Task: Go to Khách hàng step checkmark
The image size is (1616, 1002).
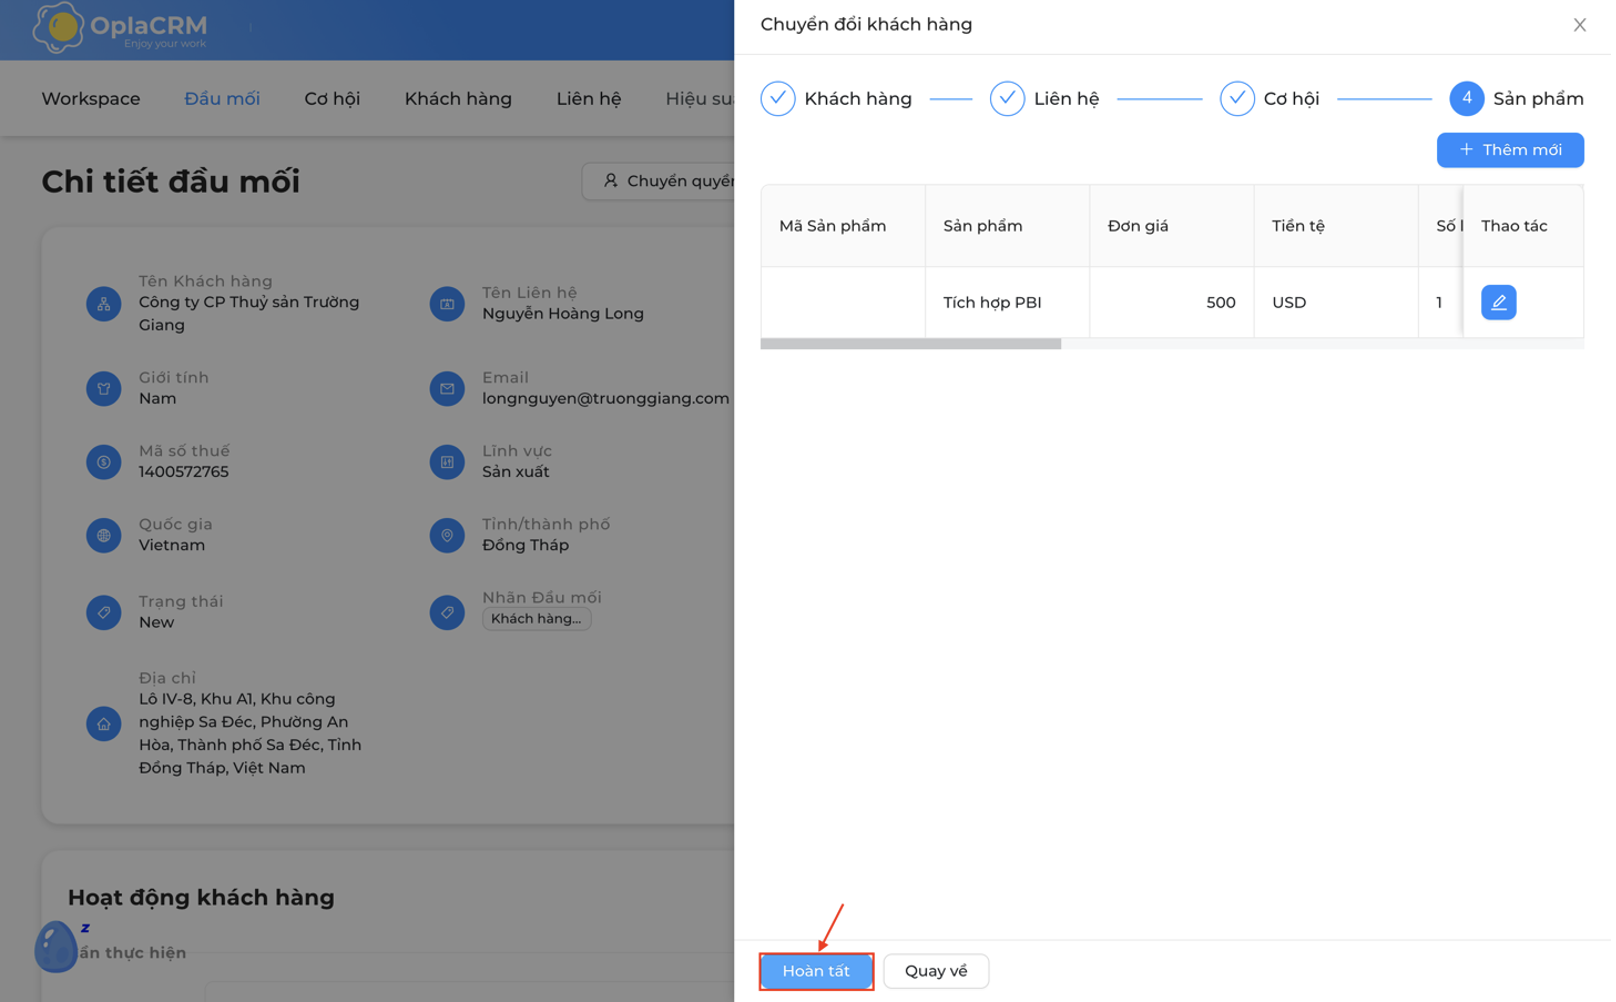Action: tap(780, 99)
